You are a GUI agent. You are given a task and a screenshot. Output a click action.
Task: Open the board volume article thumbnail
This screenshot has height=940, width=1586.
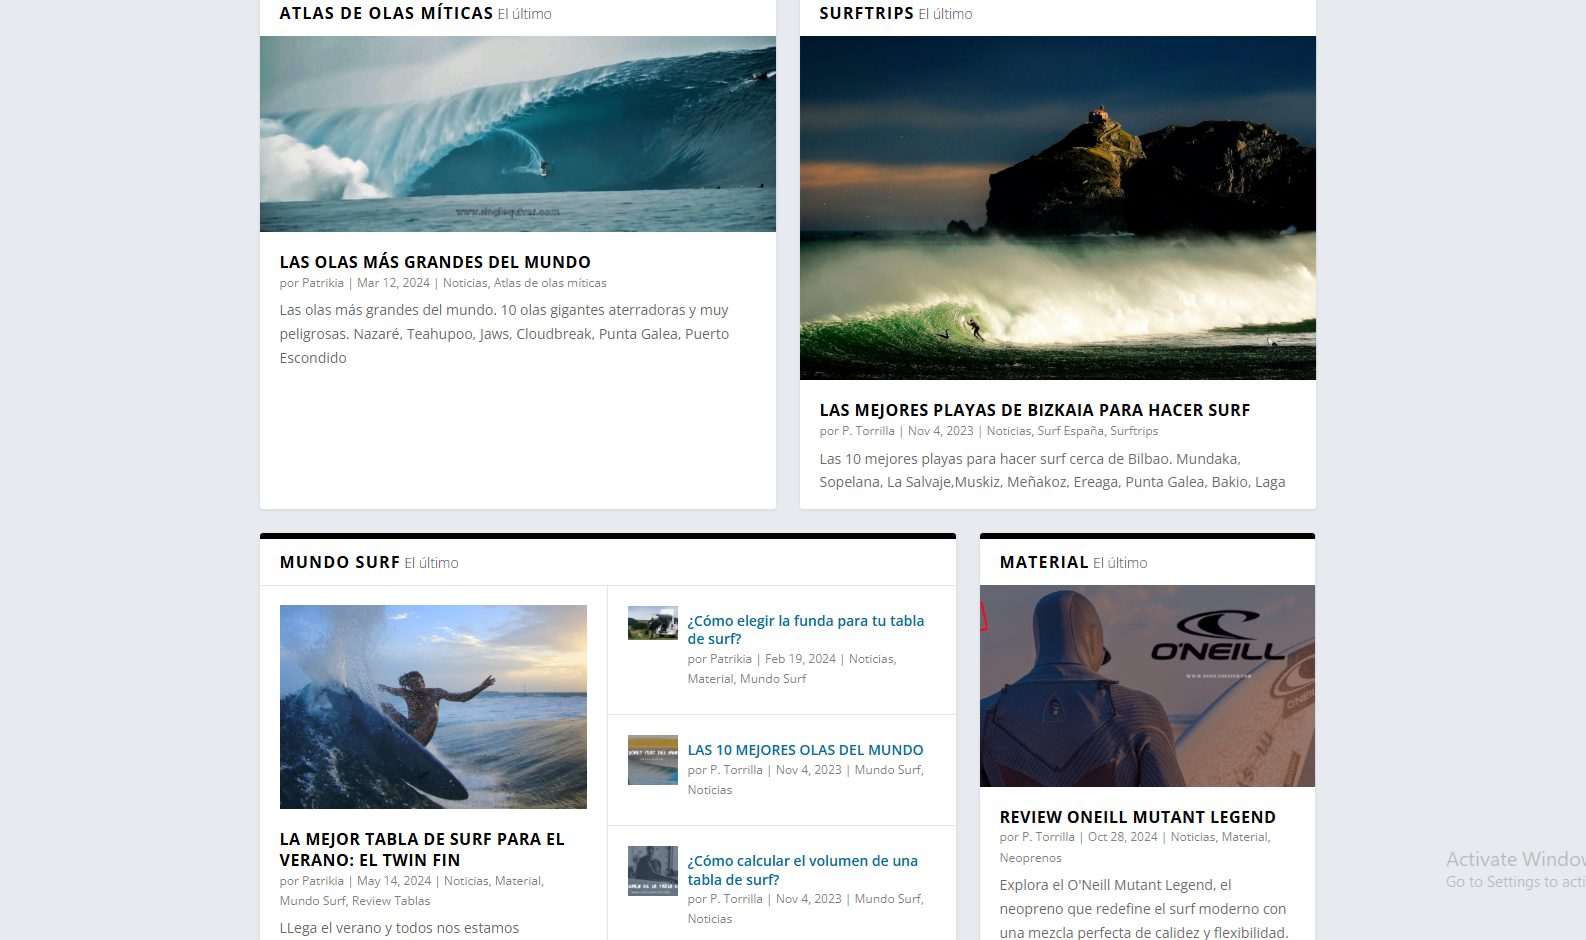point(652,871)
